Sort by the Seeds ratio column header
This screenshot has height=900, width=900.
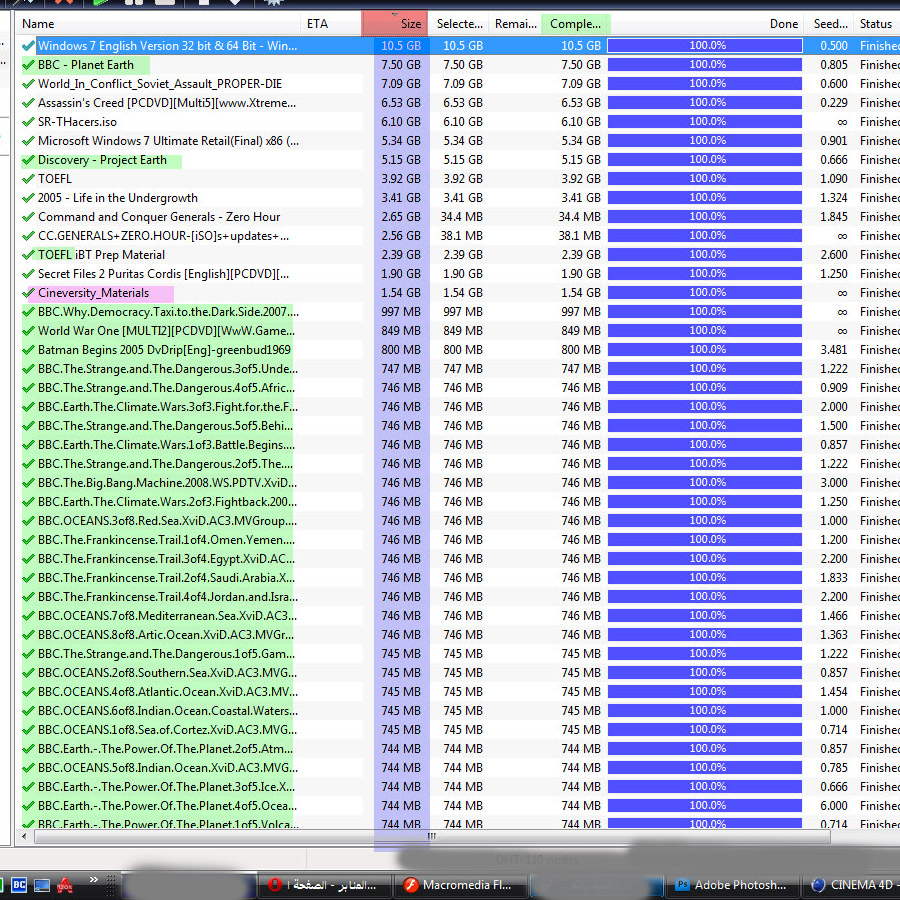(x=829, y=24)
